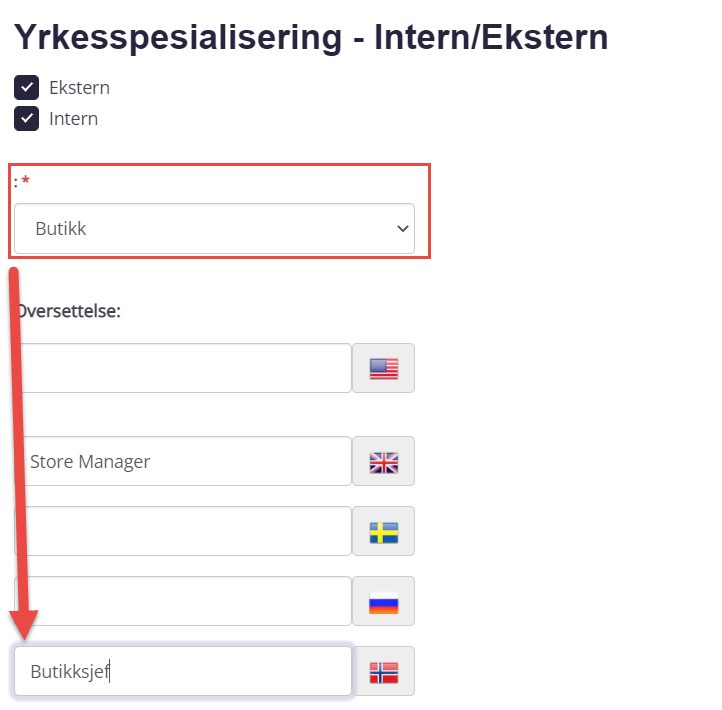Uncheck the Ekstern checkbox
This screenshot has width=722, height=710.
click(26, 87)
